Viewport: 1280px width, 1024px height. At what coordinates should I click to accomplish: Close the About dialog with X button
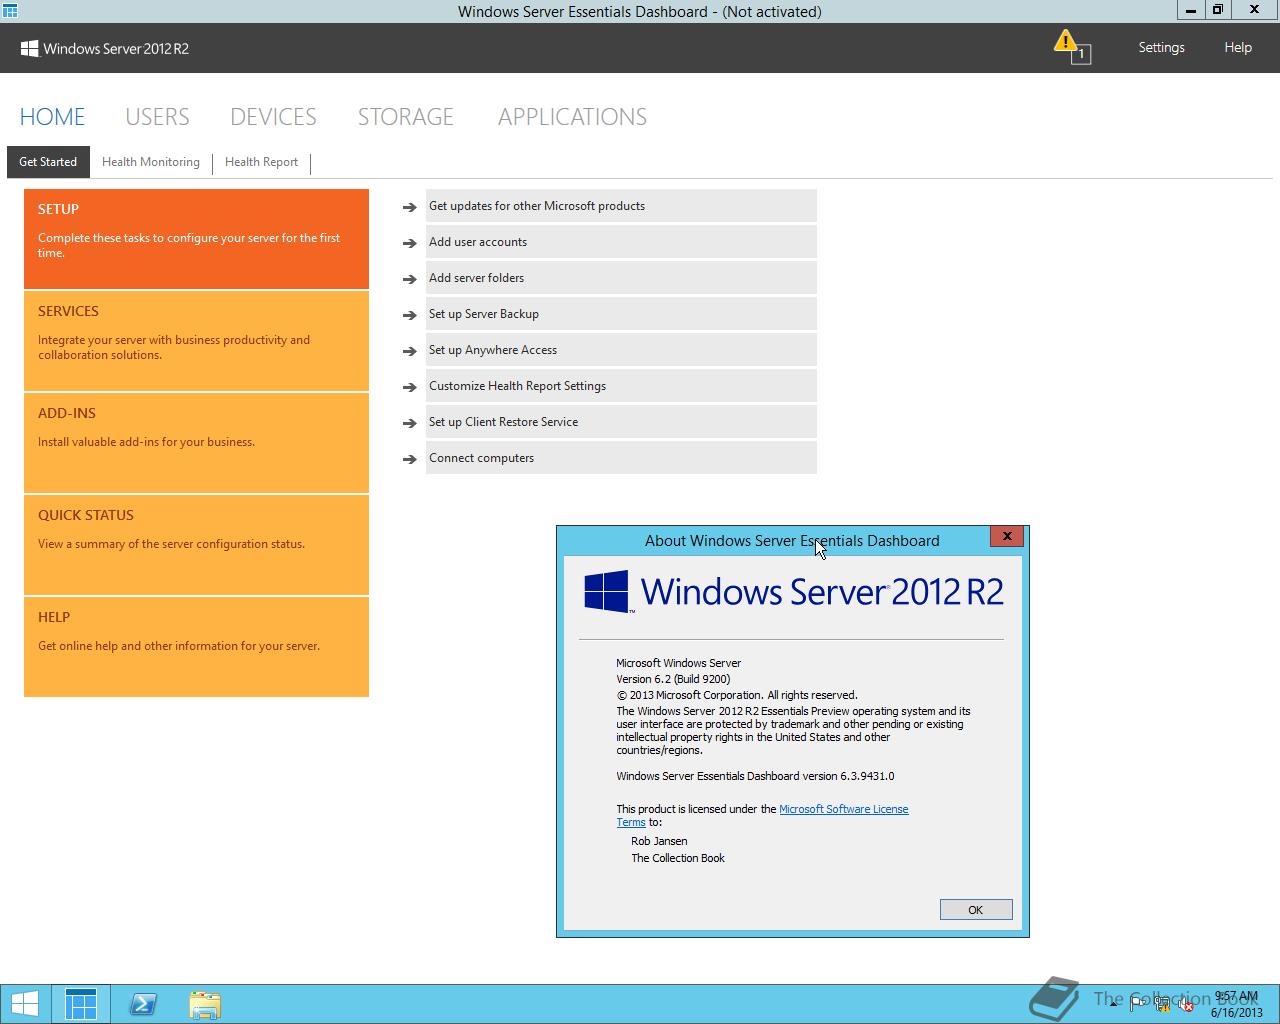click(1007, 536)
